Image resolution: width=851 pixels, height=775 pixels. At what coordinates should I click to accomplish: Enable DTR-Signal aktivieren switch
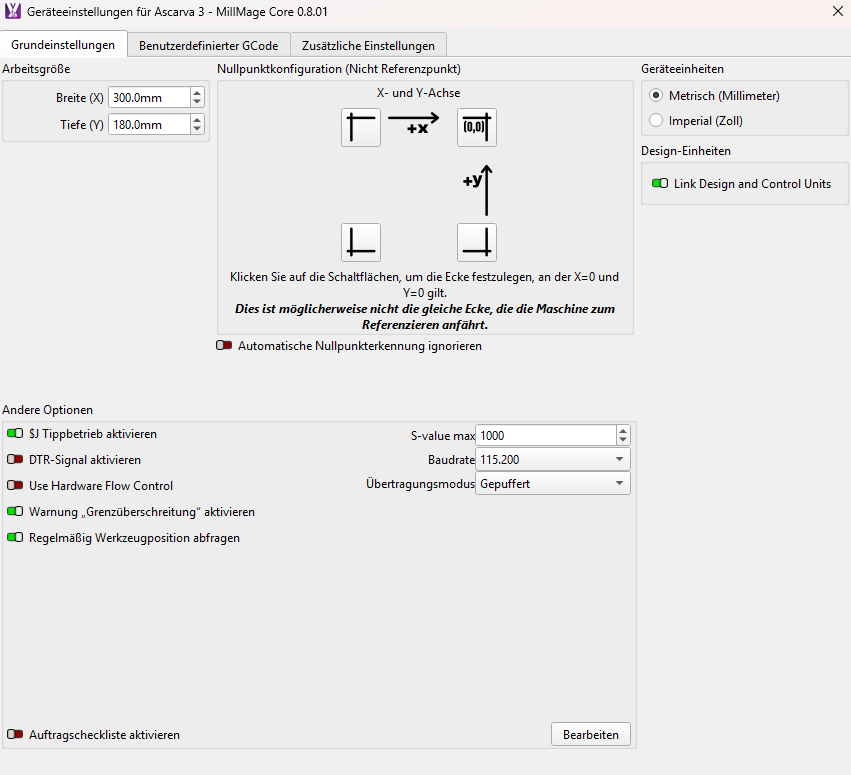tap(15, 460)
